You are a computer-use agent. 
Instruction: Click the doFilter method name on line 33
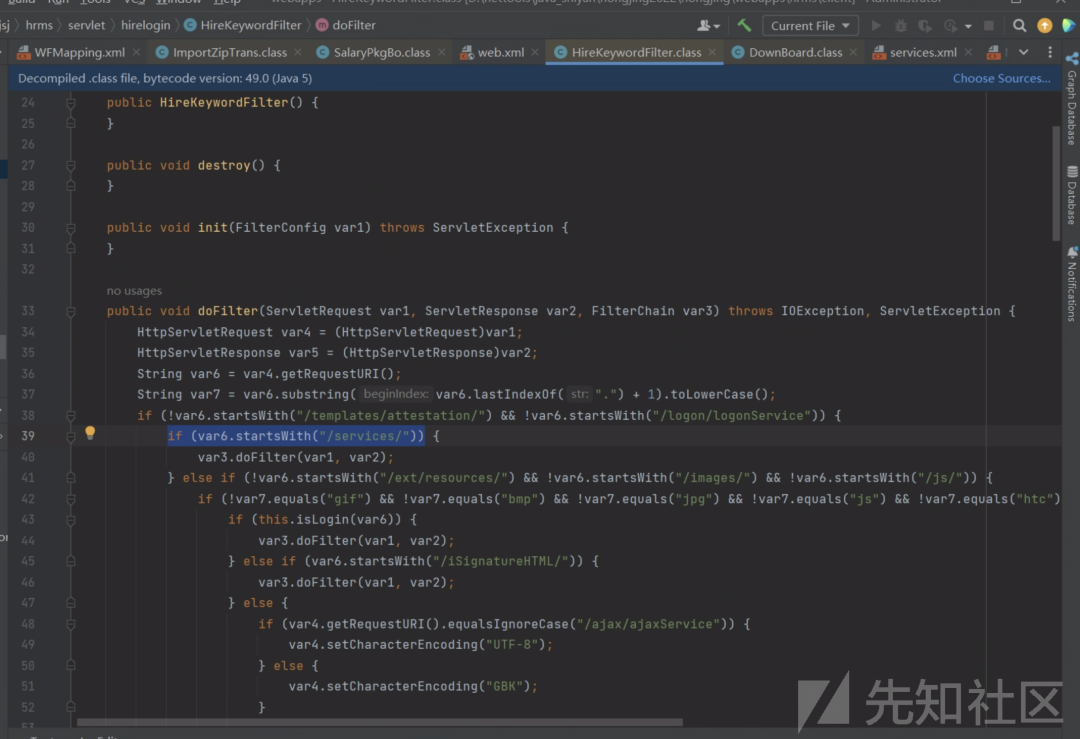click(227, 311)
